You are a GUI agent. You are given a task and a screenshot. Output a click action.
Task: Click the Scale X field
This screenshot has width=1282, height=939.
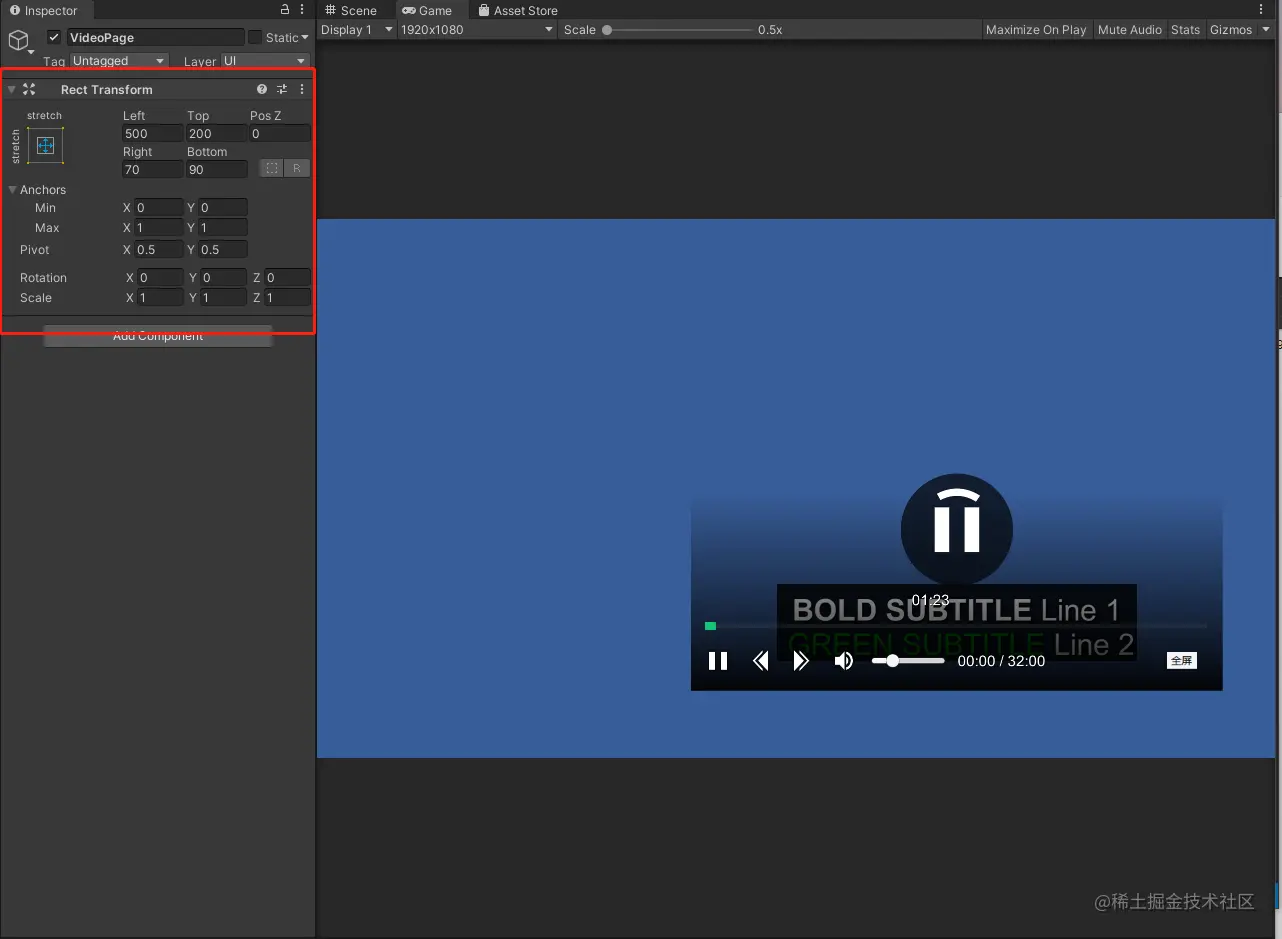point(160,298)
